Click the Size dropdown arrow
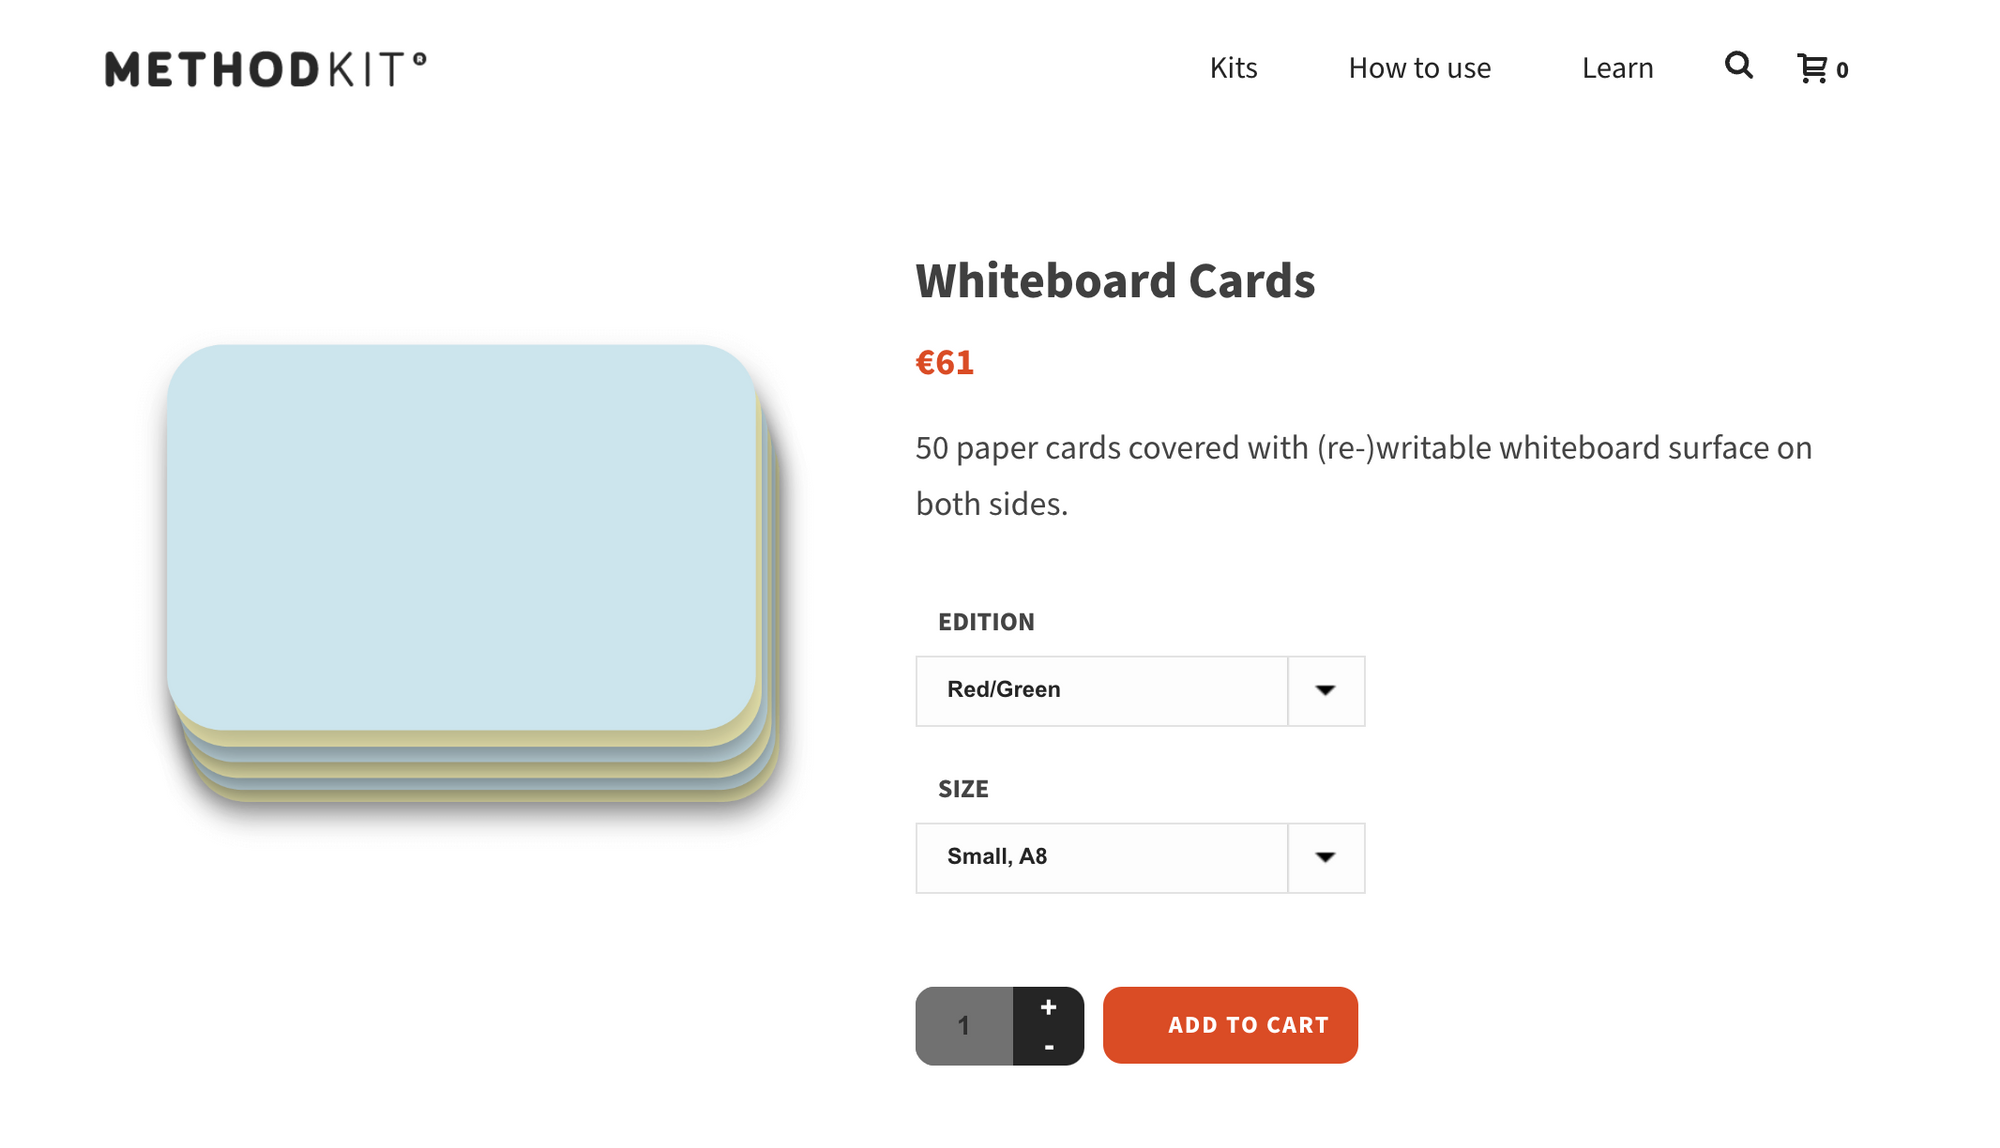 pyautogui.click(x=1323, y=857)
